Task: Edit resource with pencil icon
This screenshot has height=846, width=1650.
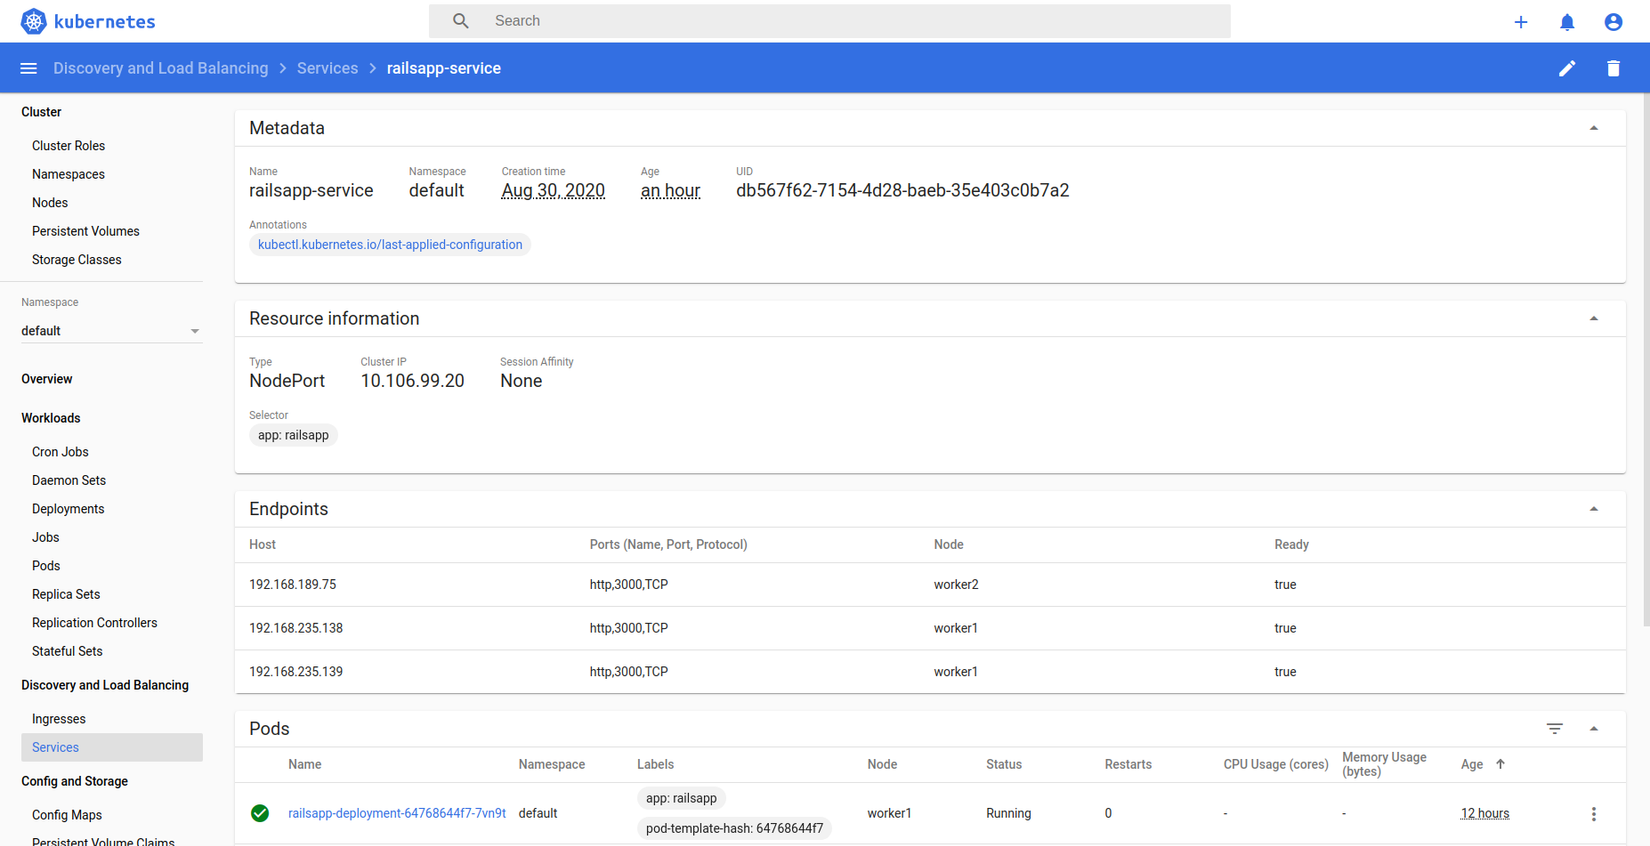Action: [1567, 68]
